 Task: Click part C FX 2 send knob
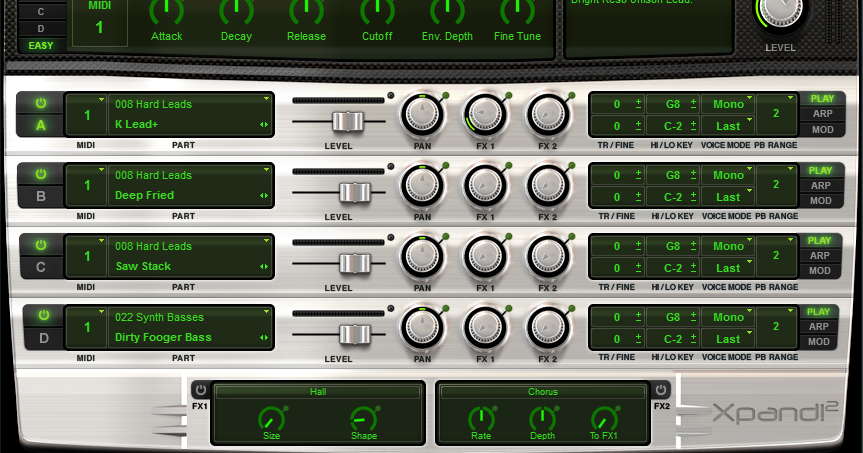(x=548, y=257)
